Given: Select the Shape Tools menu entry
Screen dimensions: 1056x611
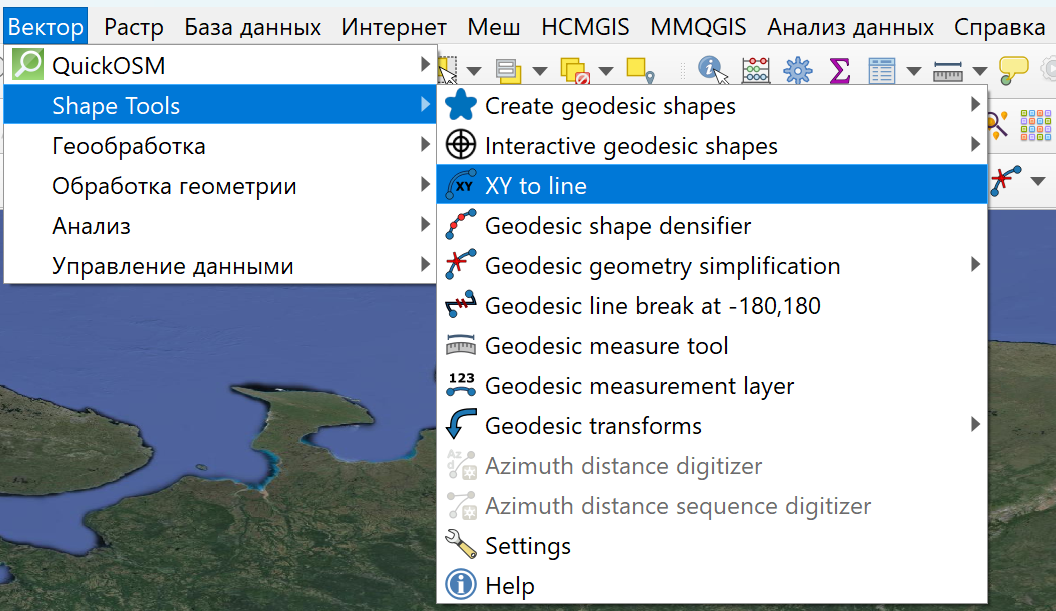Looking at the screenshot, I should coord(220,105).
